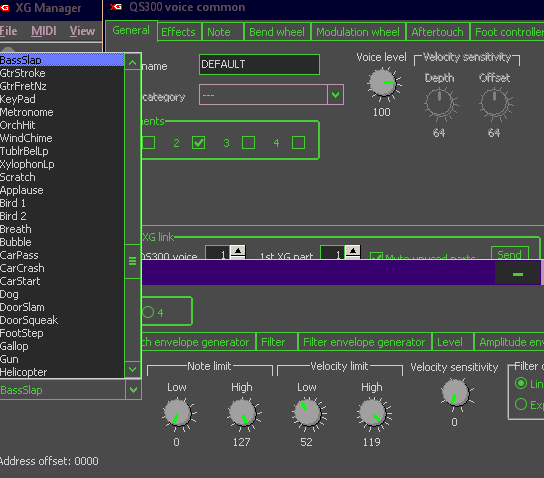Open the MIDI menu
The height and width of the screenshot is (478, 544).
(x=44, y=31)
